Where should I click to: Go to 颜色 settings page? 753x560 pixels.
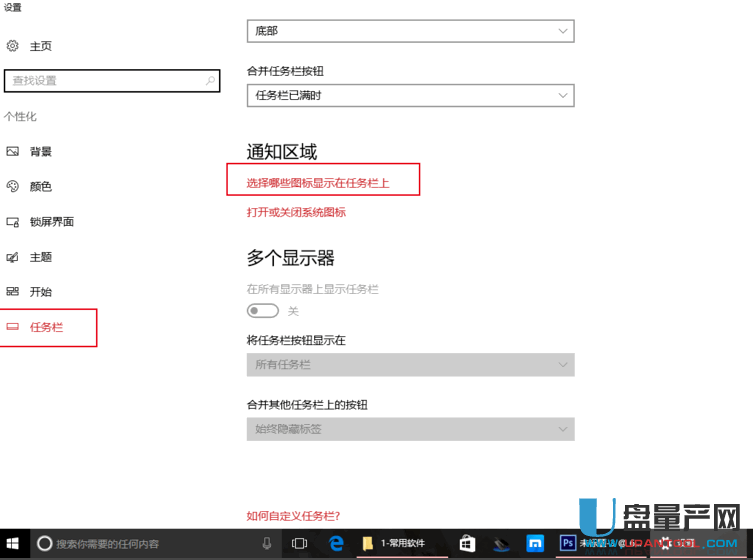coord(40,187)
